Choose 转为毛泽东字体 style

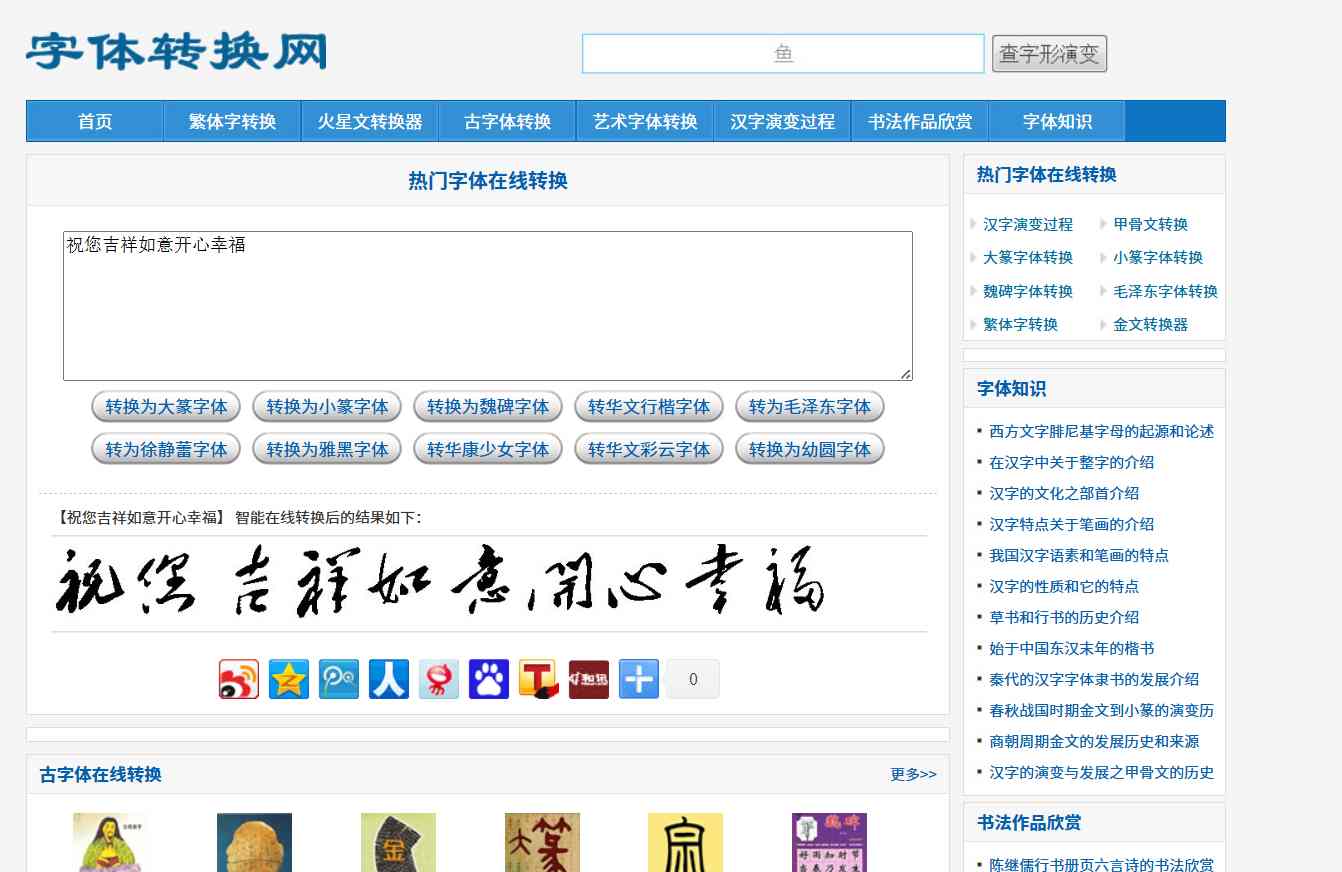[x=810, y=406]
